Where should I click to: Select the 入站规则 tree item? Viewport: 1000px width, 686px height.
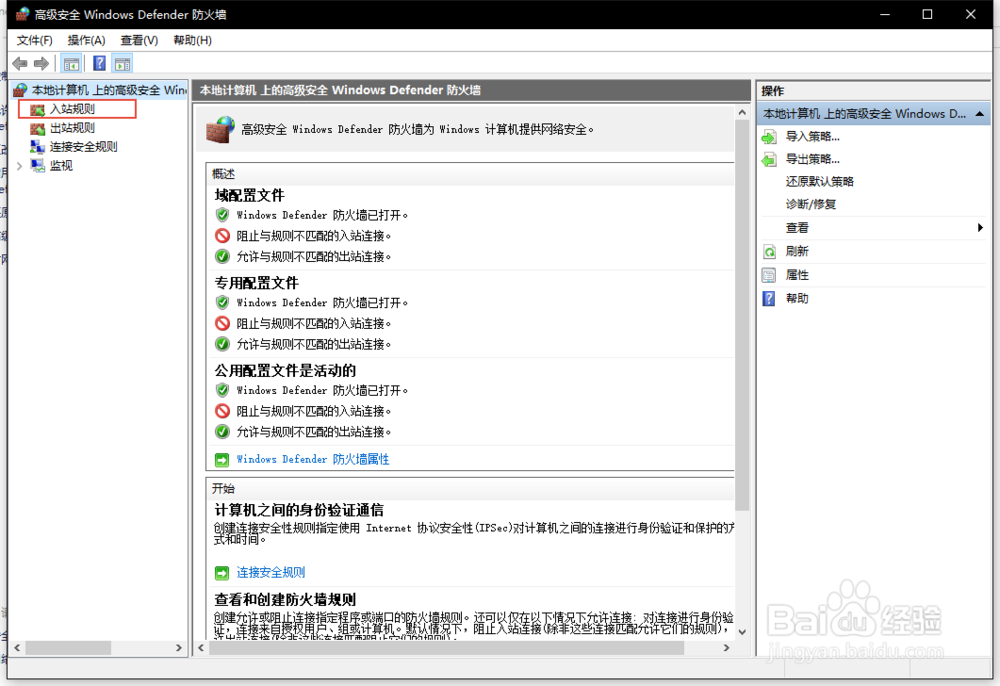72,109
